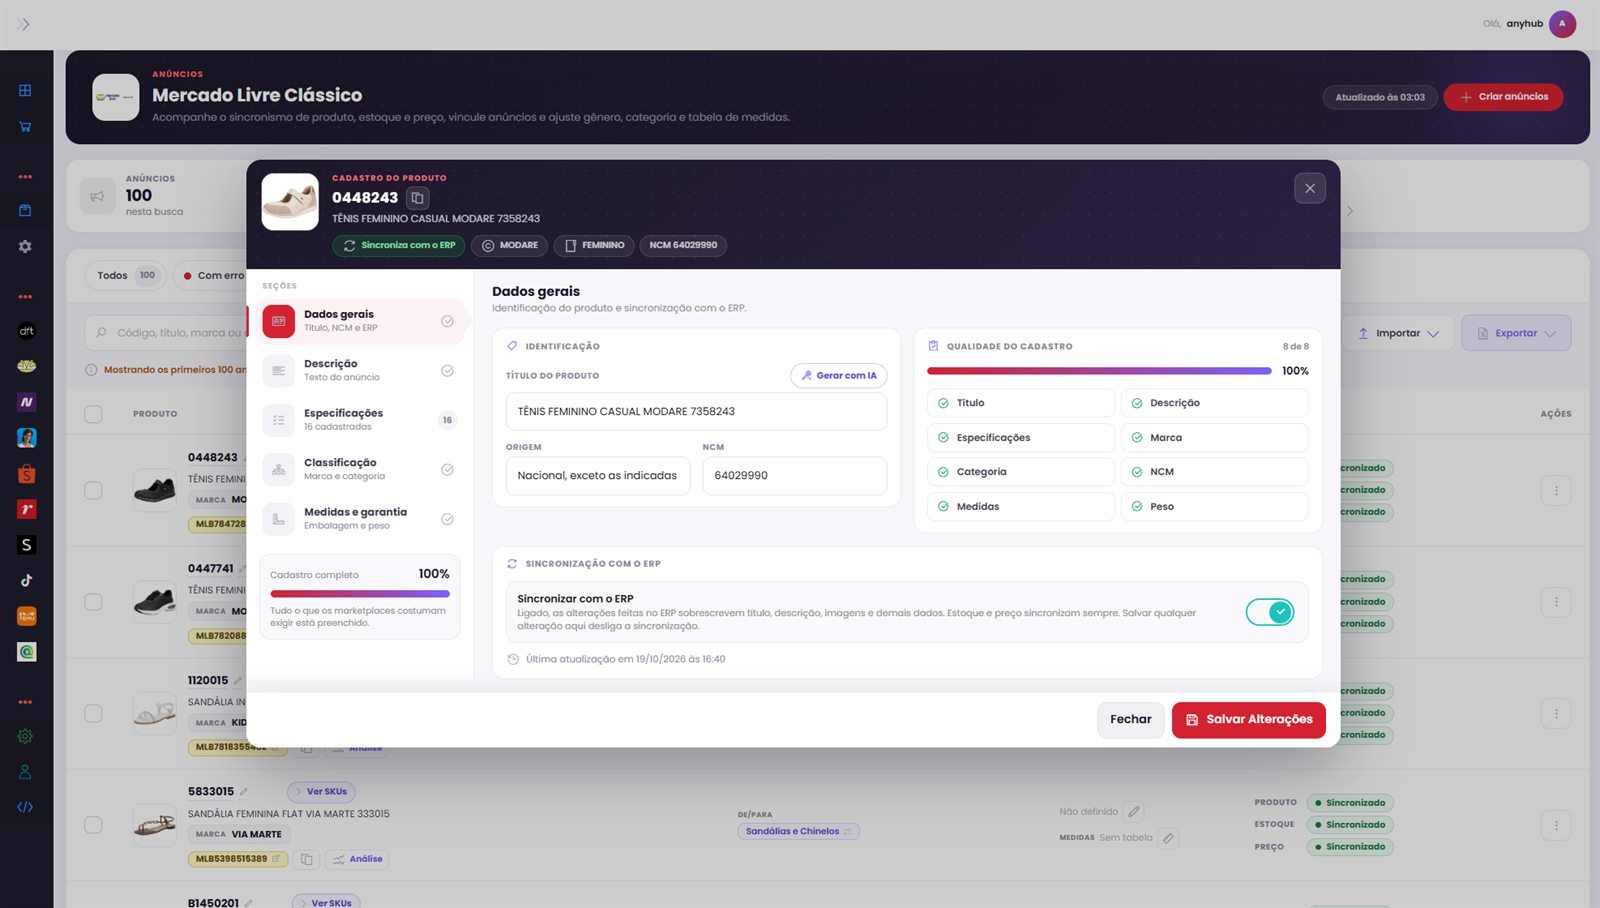The image size is (1600, 908).
Task: Edit the 'Sem tabela' measures pencil icon
Action: (x=1168, y=838)
